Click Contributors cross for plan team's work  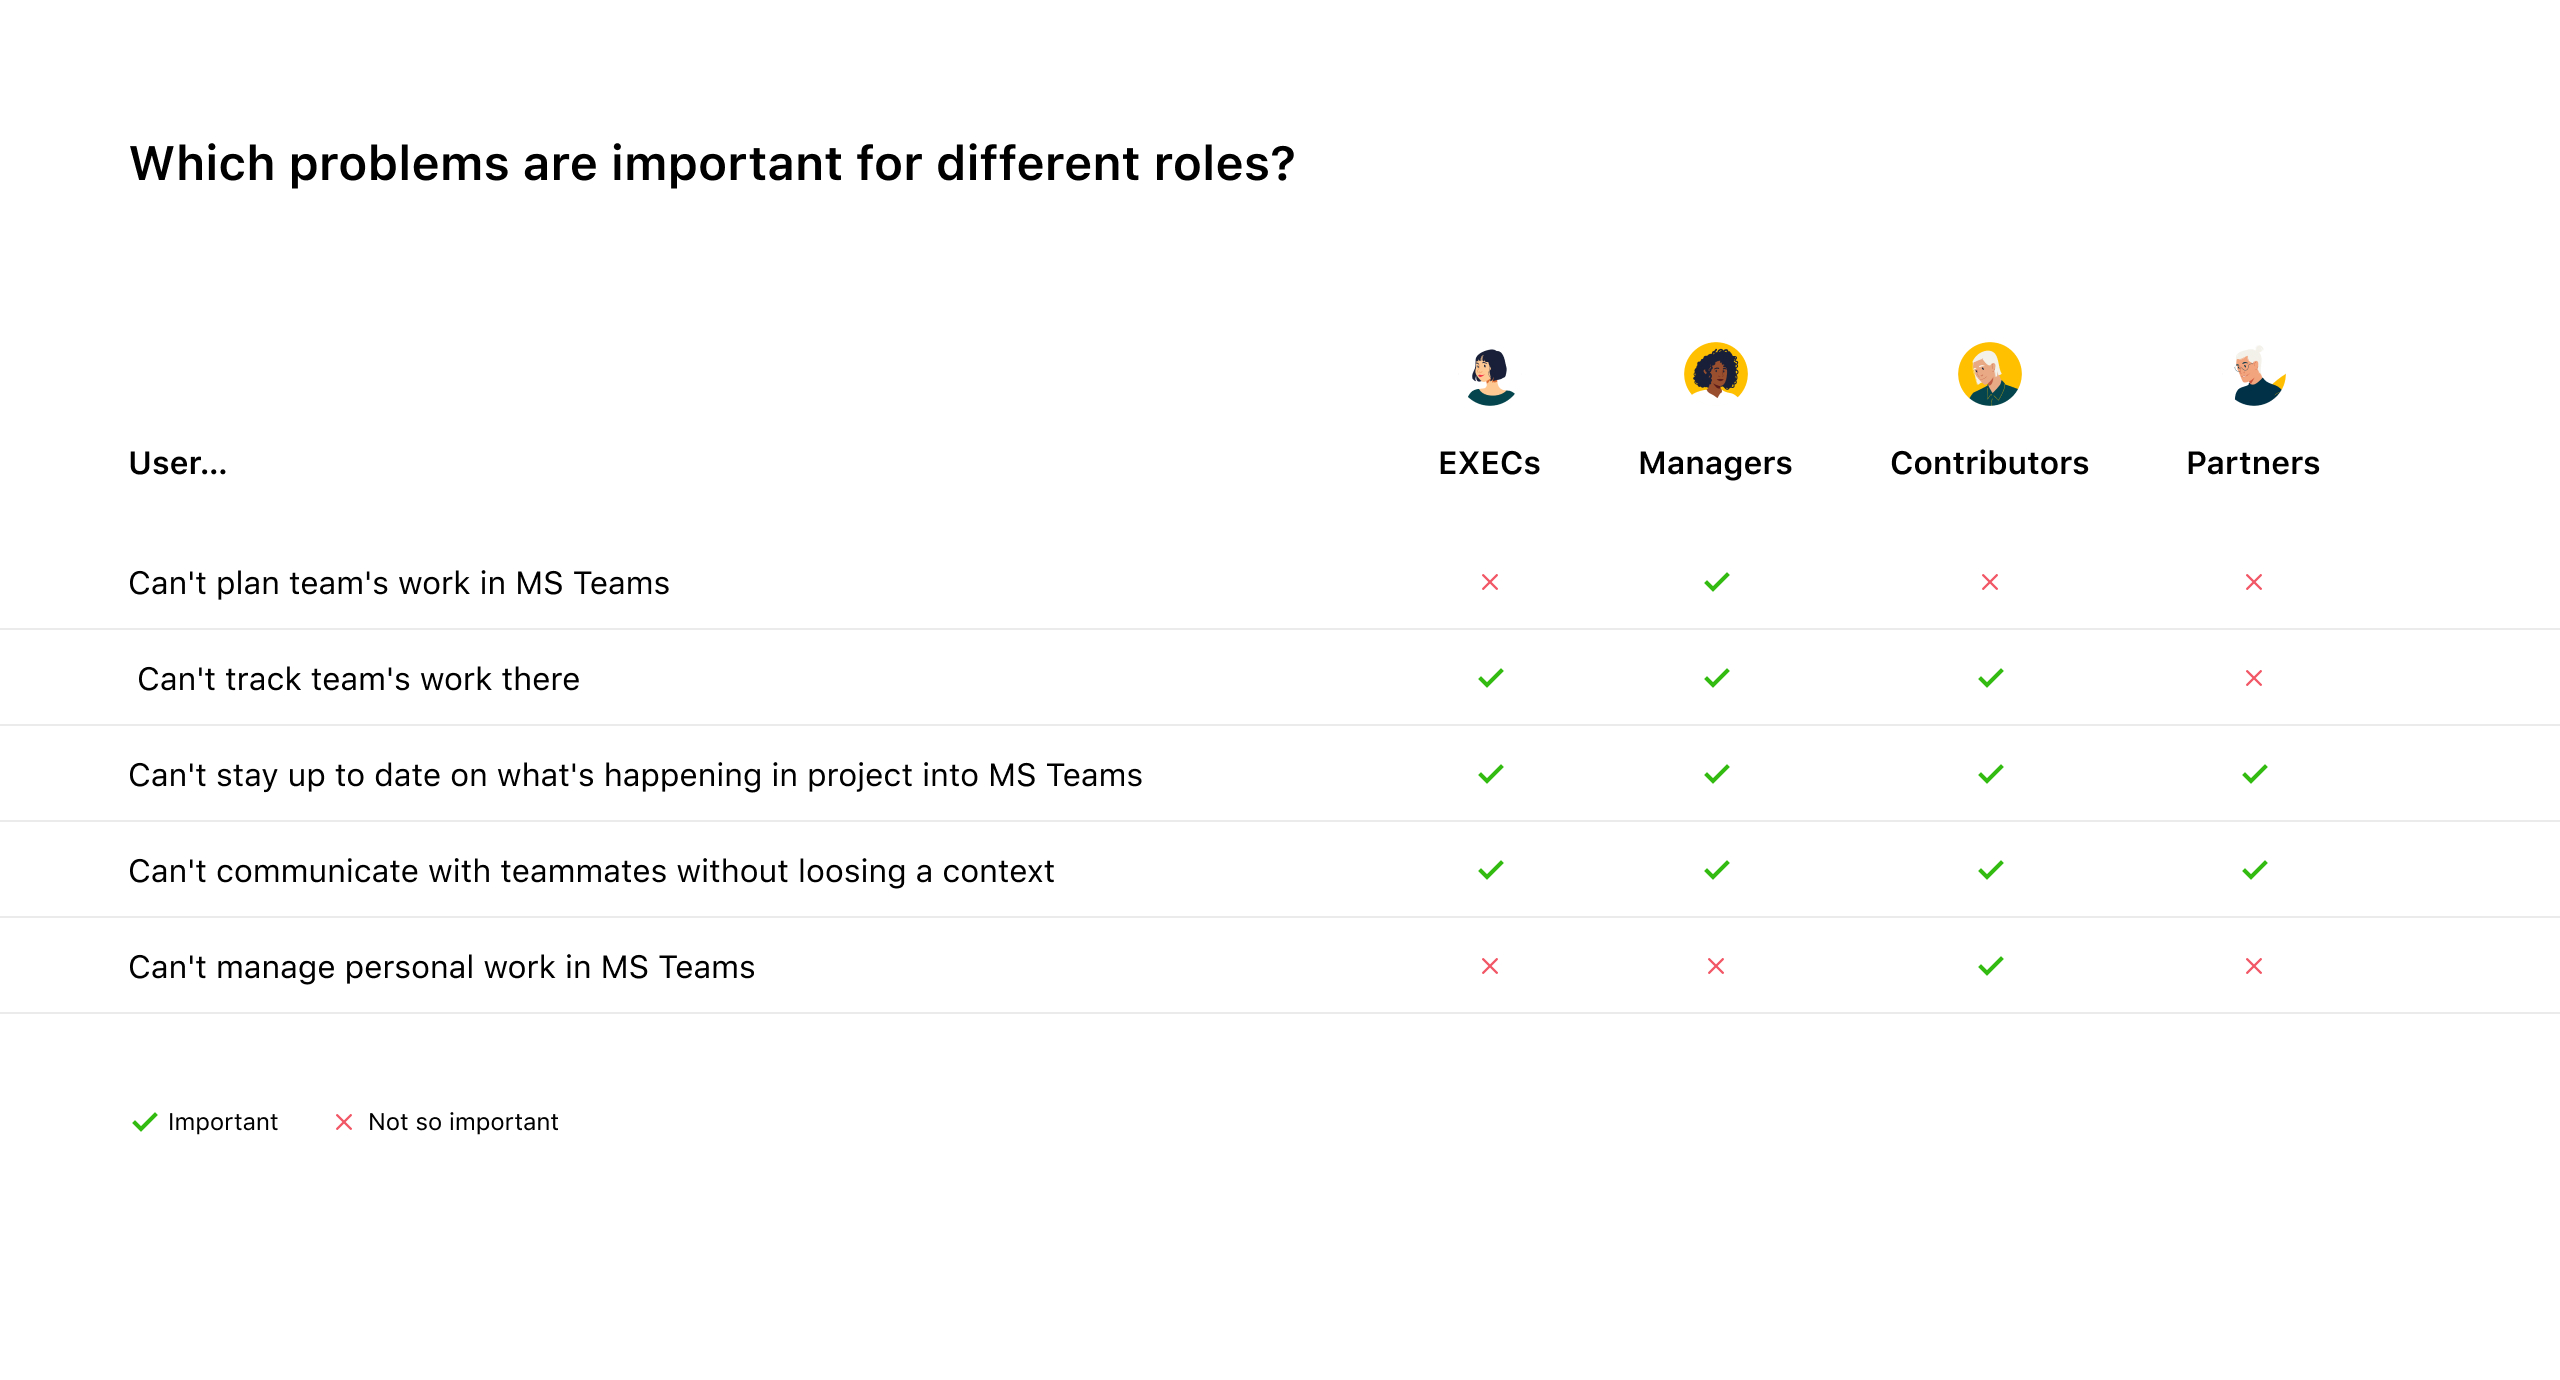tap(1990, 582)
